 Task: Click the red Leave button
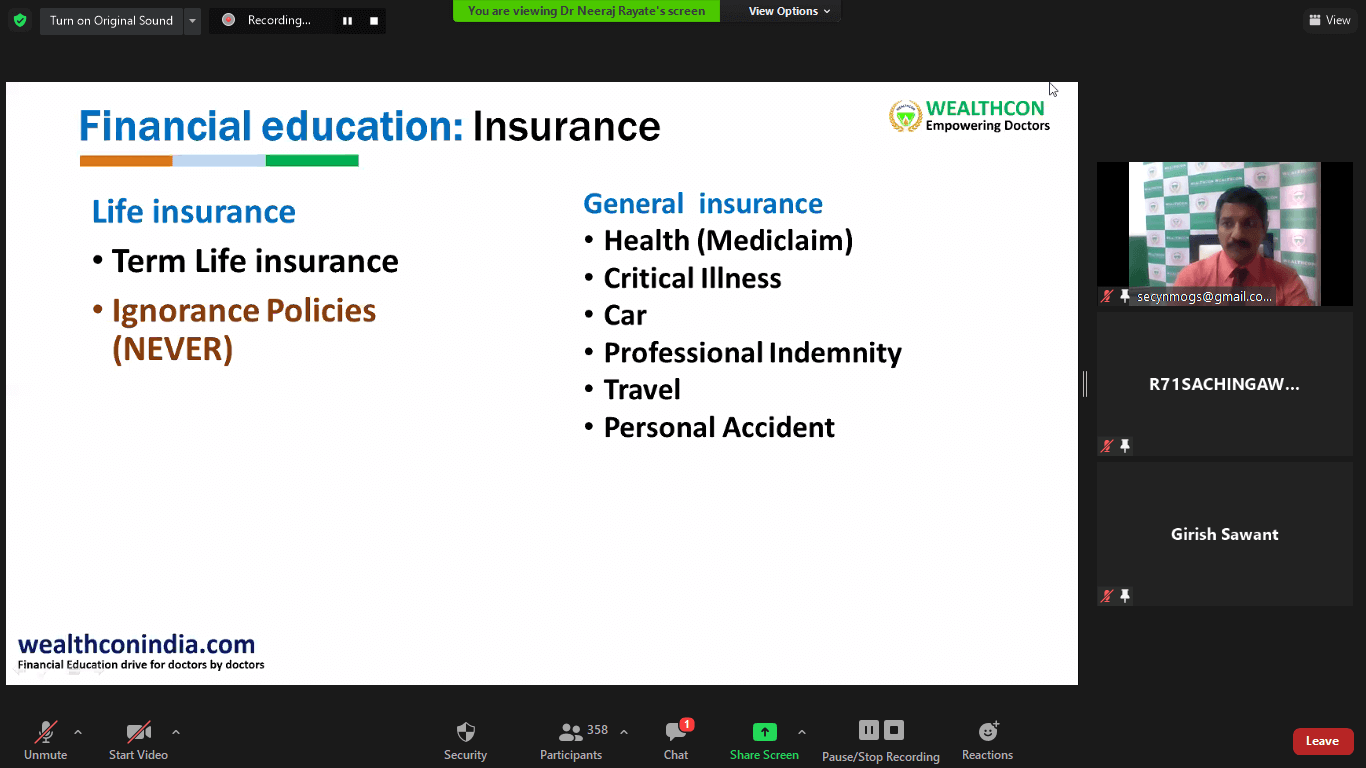(x=1322, y=741)
